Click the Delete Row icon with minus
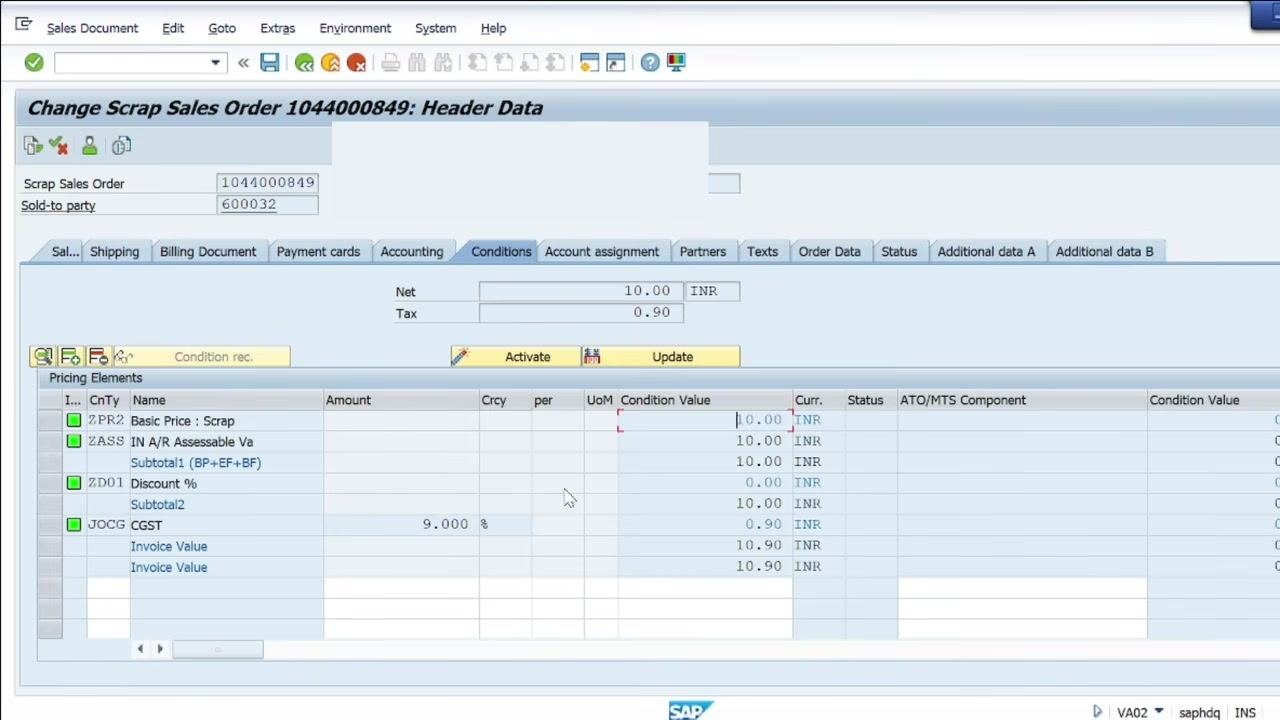Screen dimensions: 1280x720 click(x=97, y=357)
